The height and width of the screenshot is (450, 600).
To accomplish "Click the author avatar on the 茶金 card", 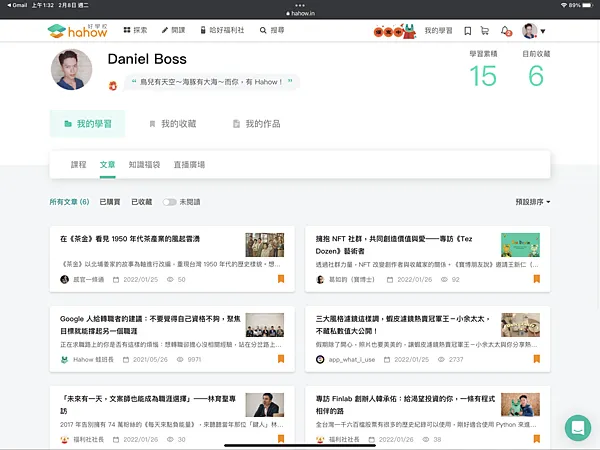I will pyautogui.click(x=64, y=279).
